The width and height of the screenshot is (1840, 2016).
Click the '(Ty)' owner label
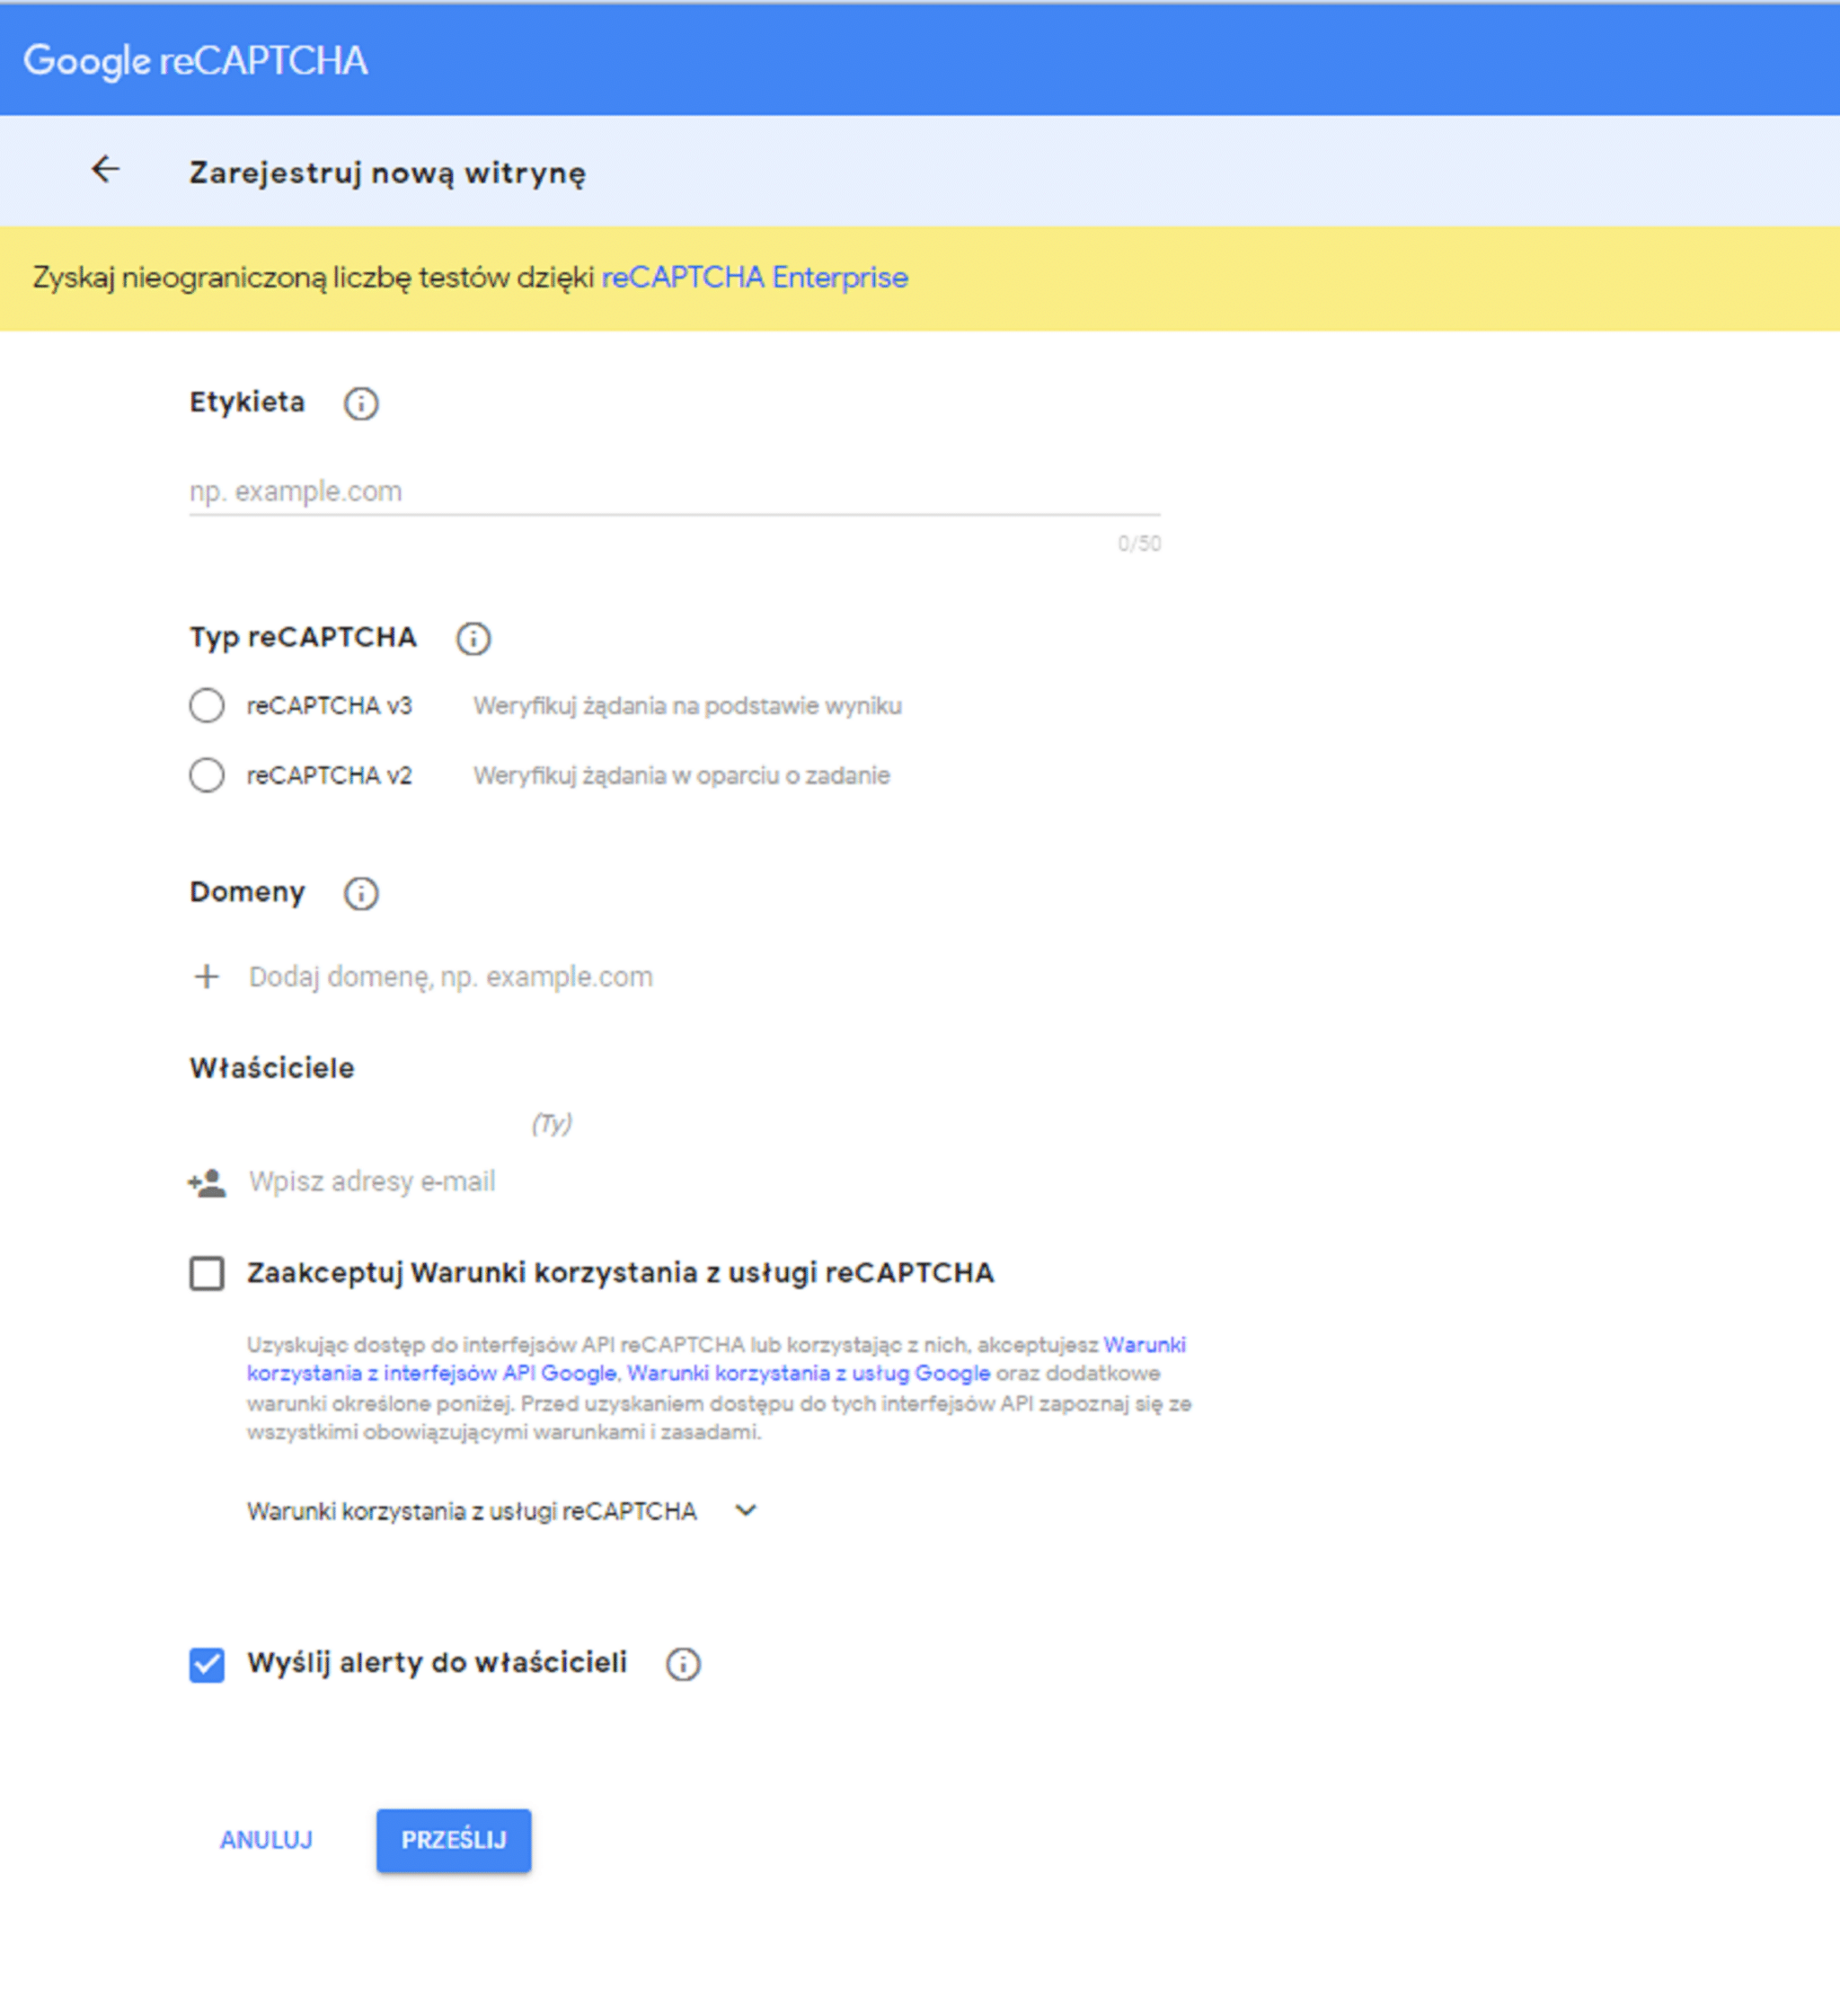pos(551,1124)
